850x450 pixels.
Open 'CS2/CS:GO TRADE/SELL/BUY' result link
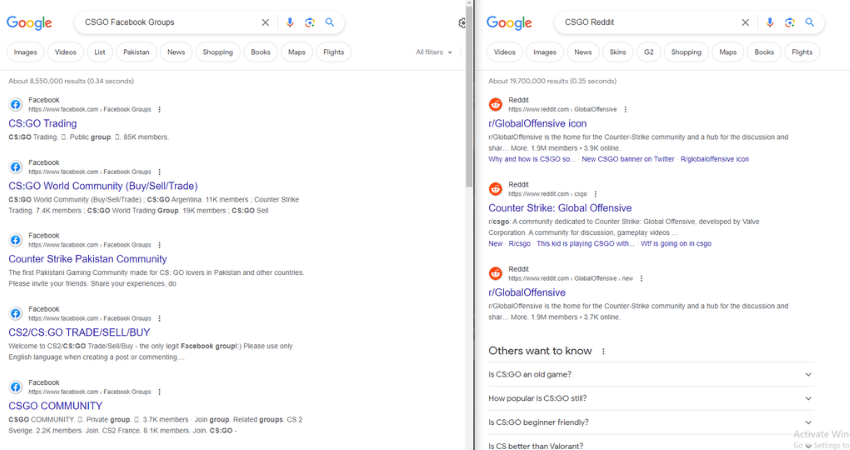click(x=79, y=332)
